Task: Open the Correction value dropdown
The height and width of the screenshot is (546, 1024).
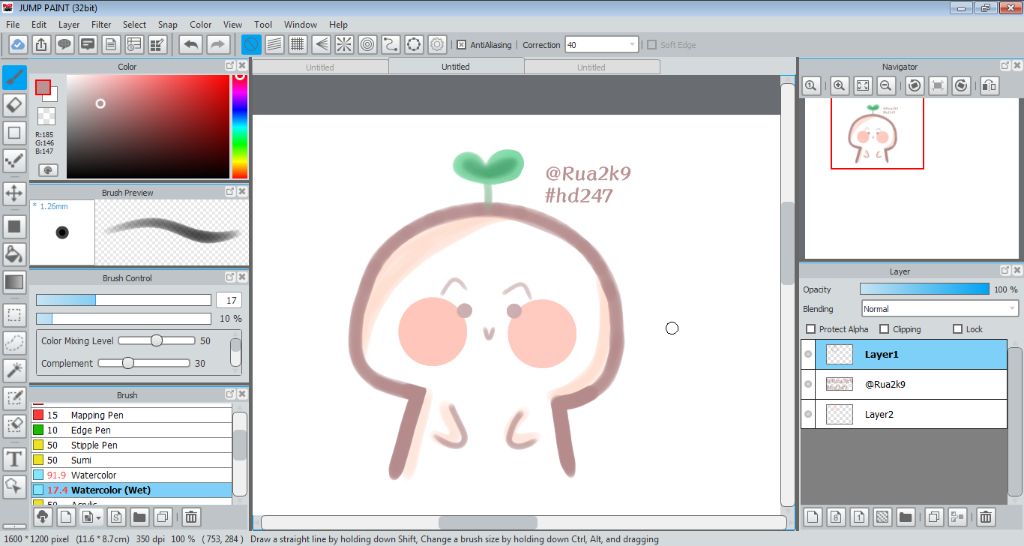Action: [x=632, y=45]
